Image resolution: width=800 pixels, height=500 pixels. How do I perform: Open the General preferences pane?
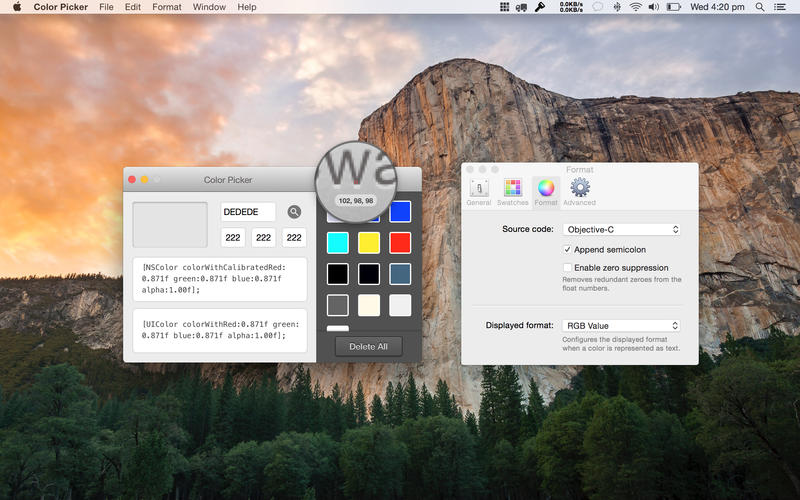[479, 190]
